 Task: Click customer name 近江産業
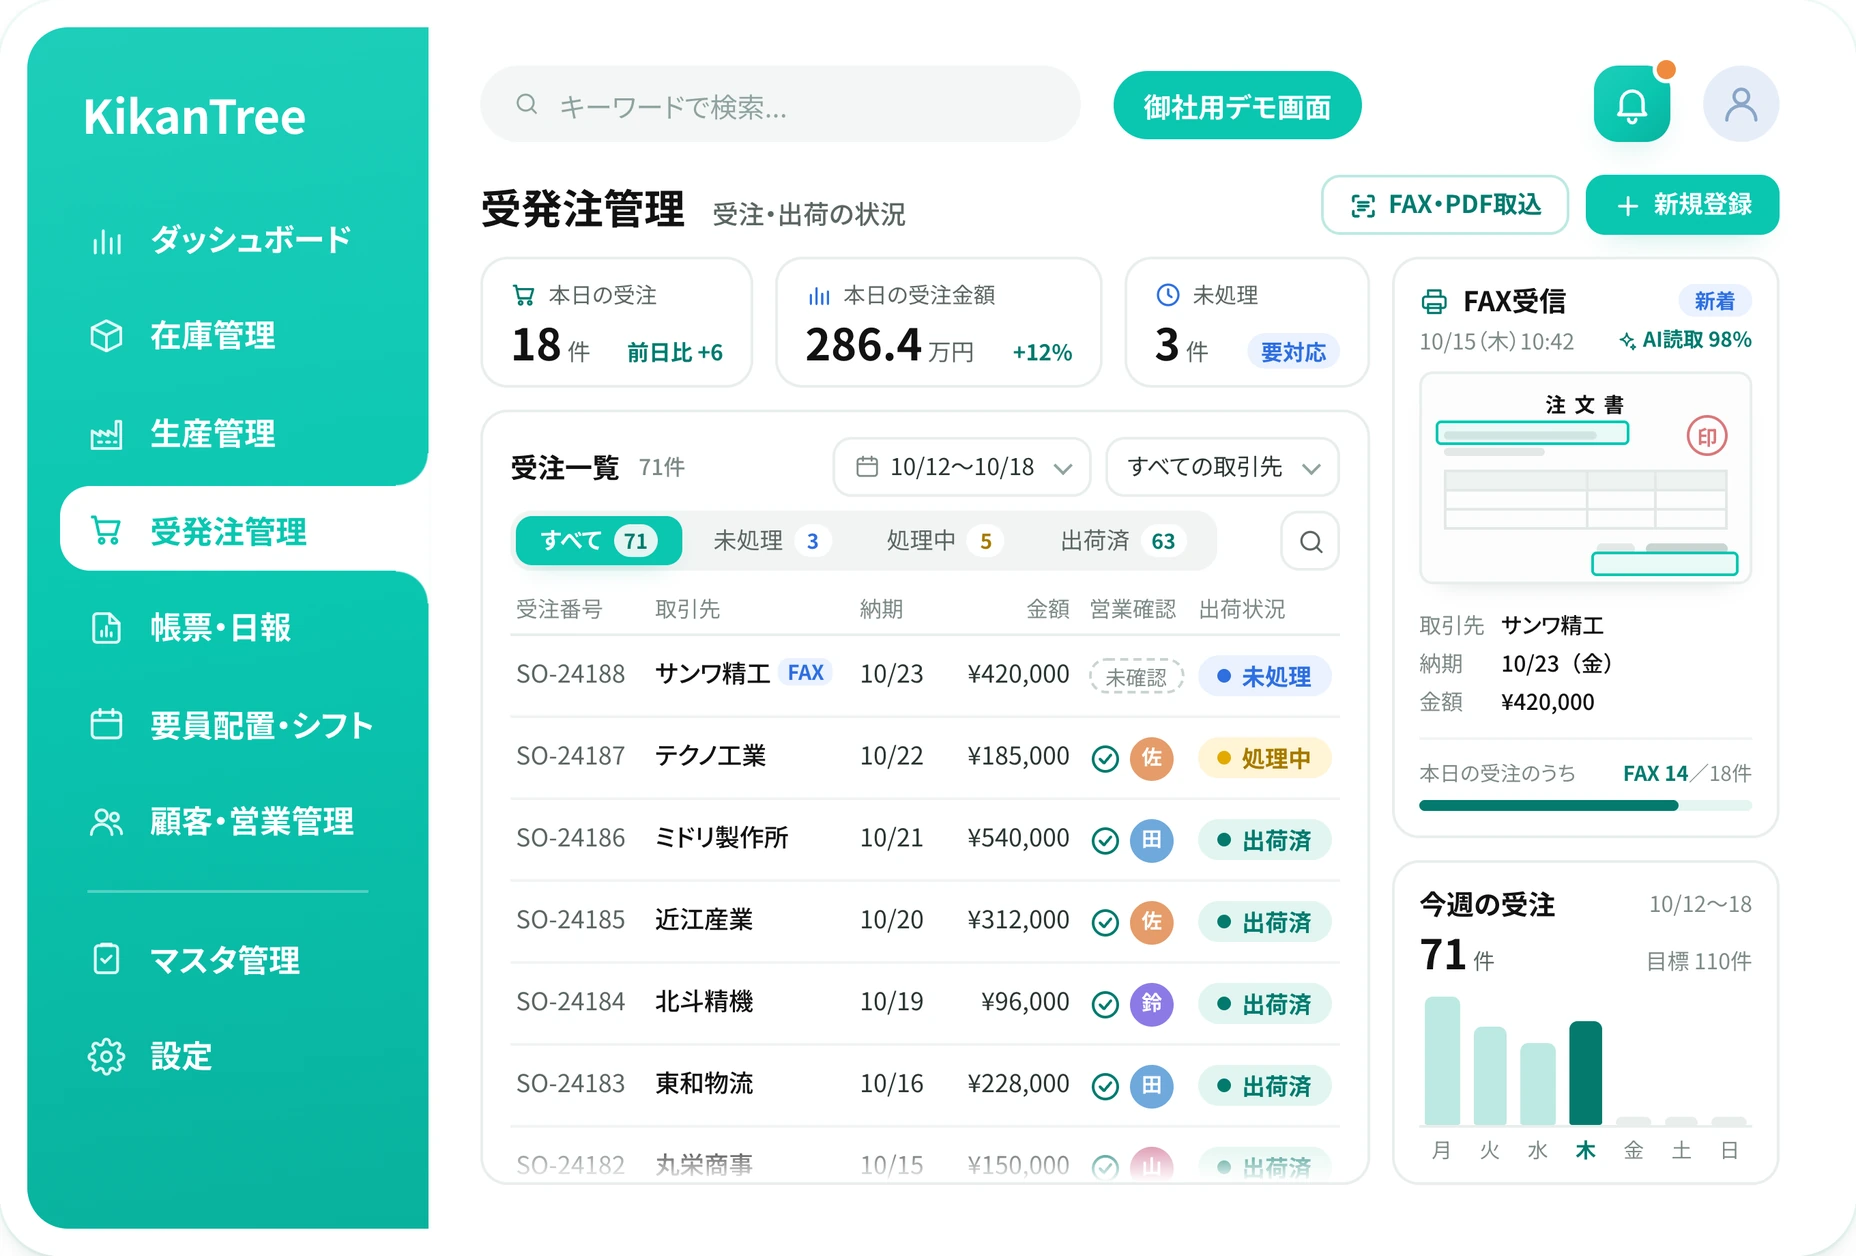pyautogui.click(x=704, y=920)
